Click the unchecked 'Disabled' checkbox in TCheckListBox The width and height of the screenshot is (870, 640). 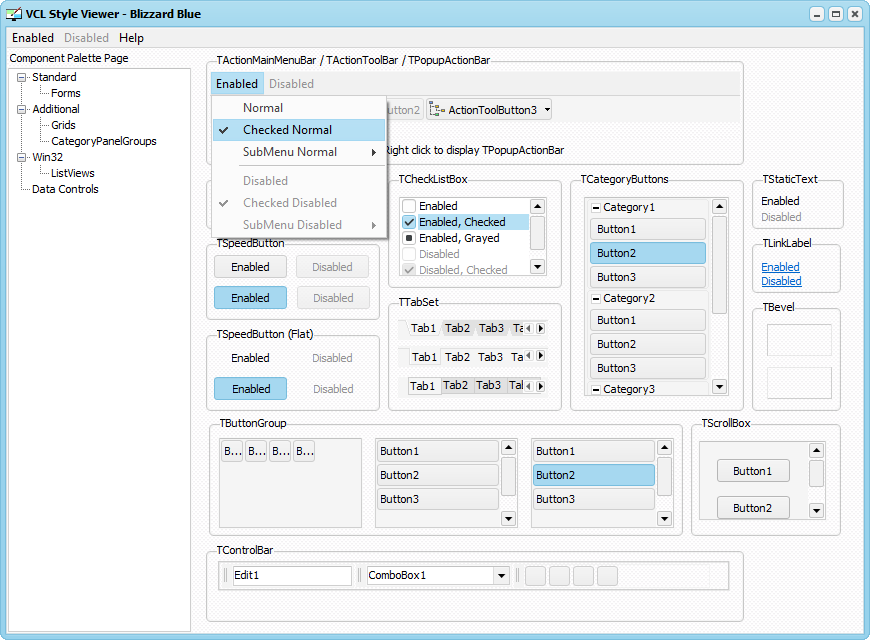pos(409,254)
